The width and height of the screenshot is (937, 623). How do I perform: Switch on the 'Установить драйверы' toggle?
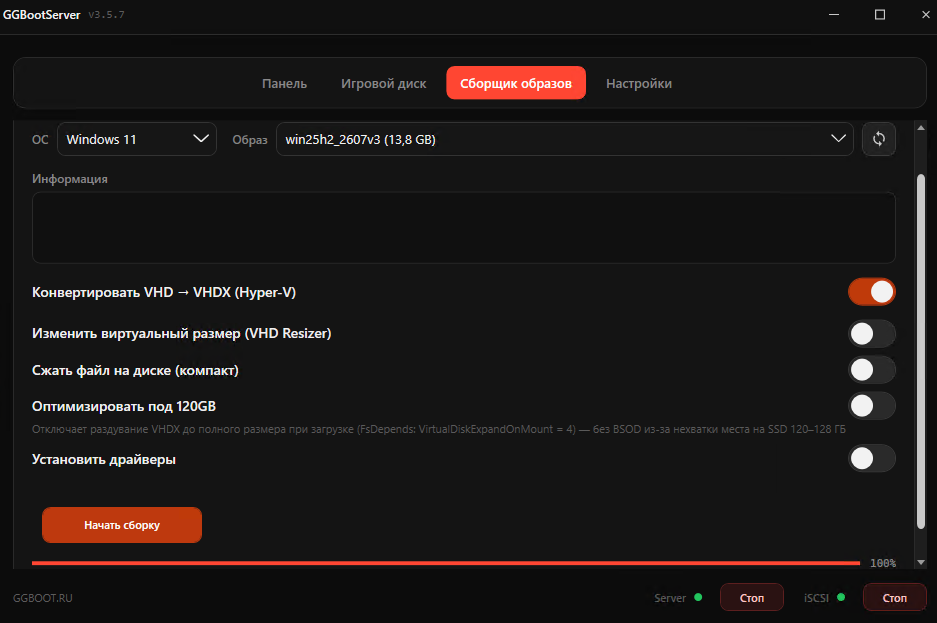pos(871,459)
